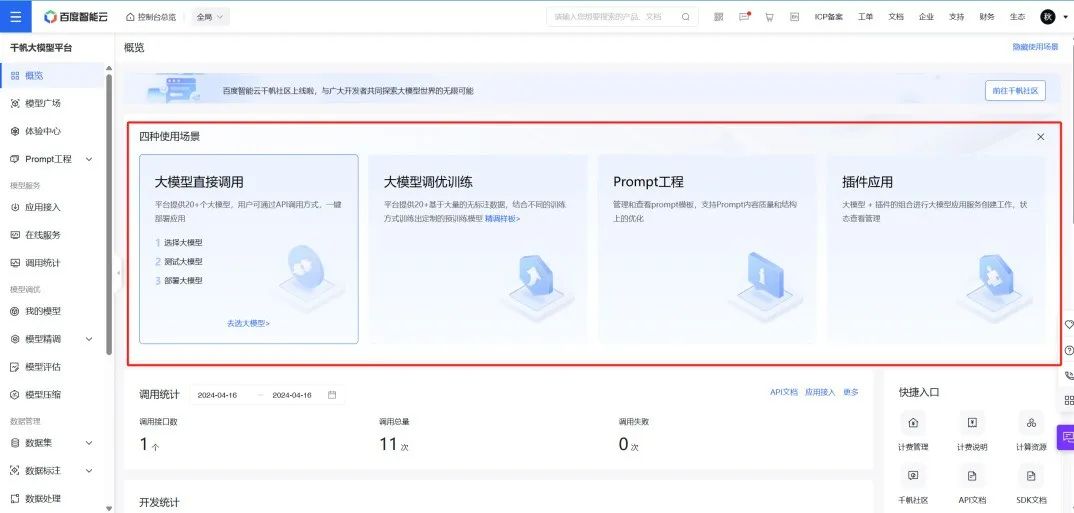The height and width of the screenshot is (513, 1074).
Task: Click the search magnifier icon
Action: click(x=686, y=17)
